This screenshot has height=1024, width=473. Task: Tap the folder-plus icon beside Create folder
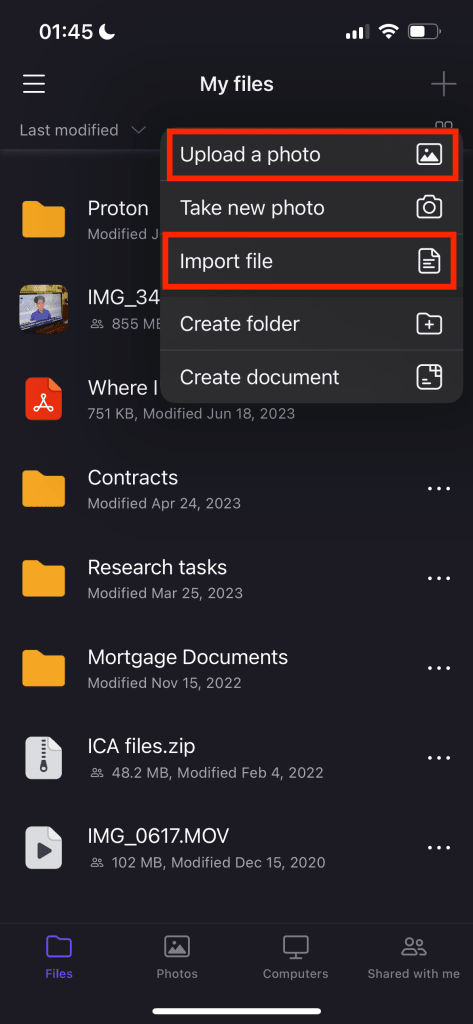click(429, 324)
